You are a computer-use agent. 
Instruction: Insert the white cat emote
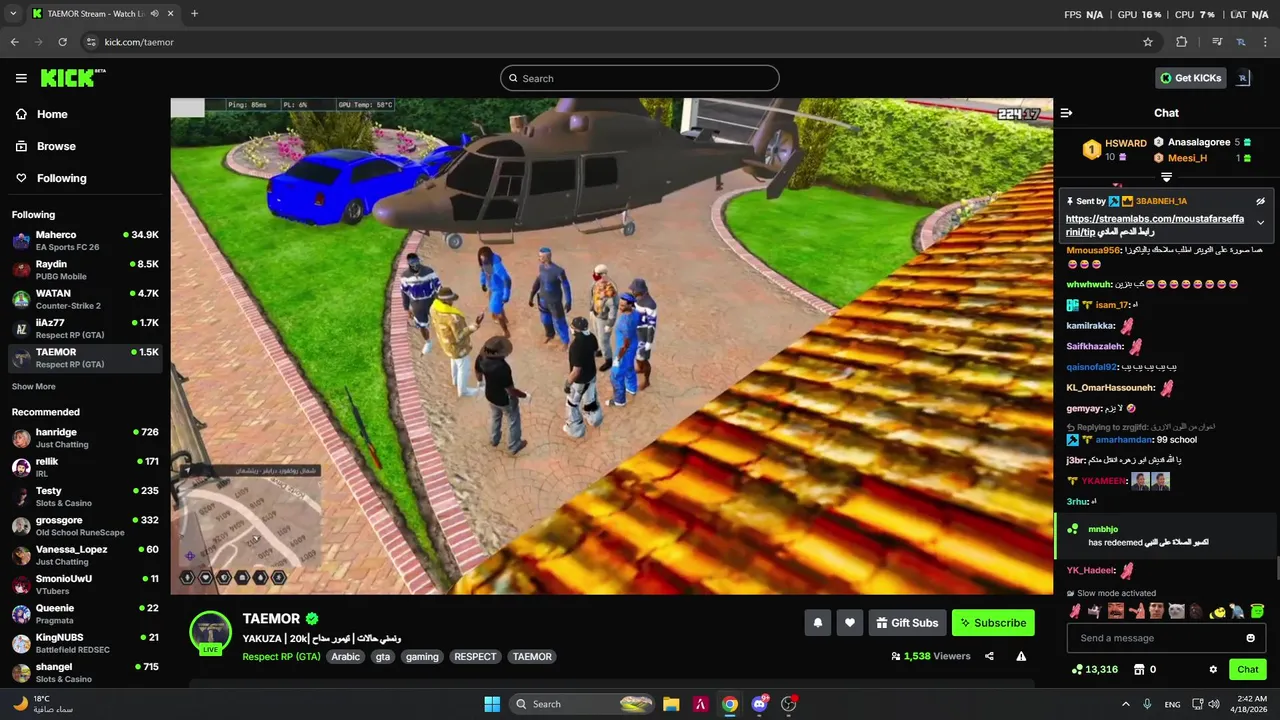pyautogui.click(x=1176, y=611)
